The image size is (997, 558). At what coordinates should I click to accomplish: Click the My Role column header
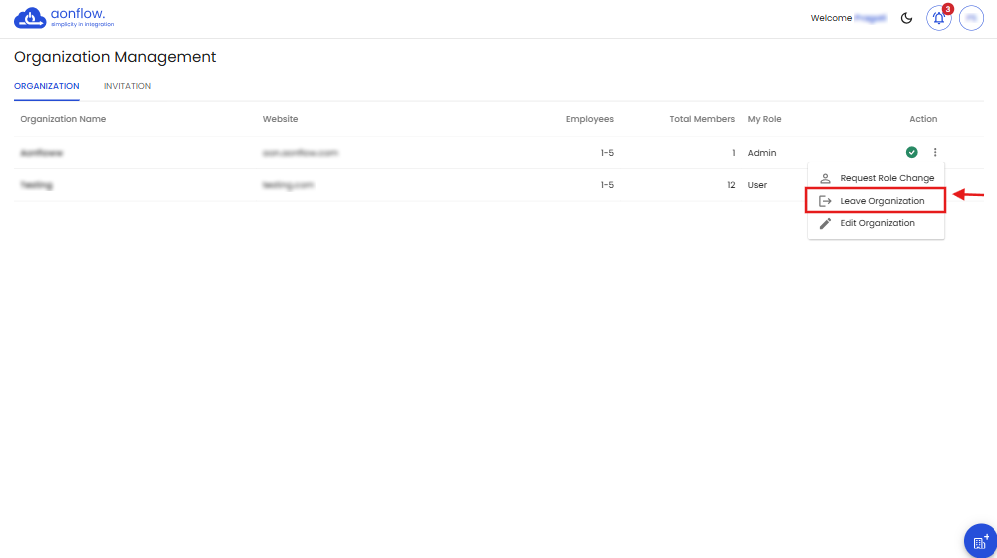pos(764,119)
